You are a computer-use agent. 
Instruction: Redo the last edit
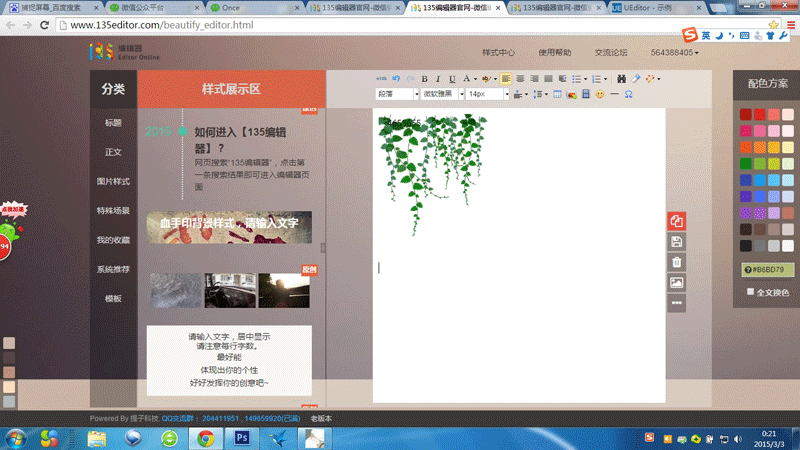[410, 79]
